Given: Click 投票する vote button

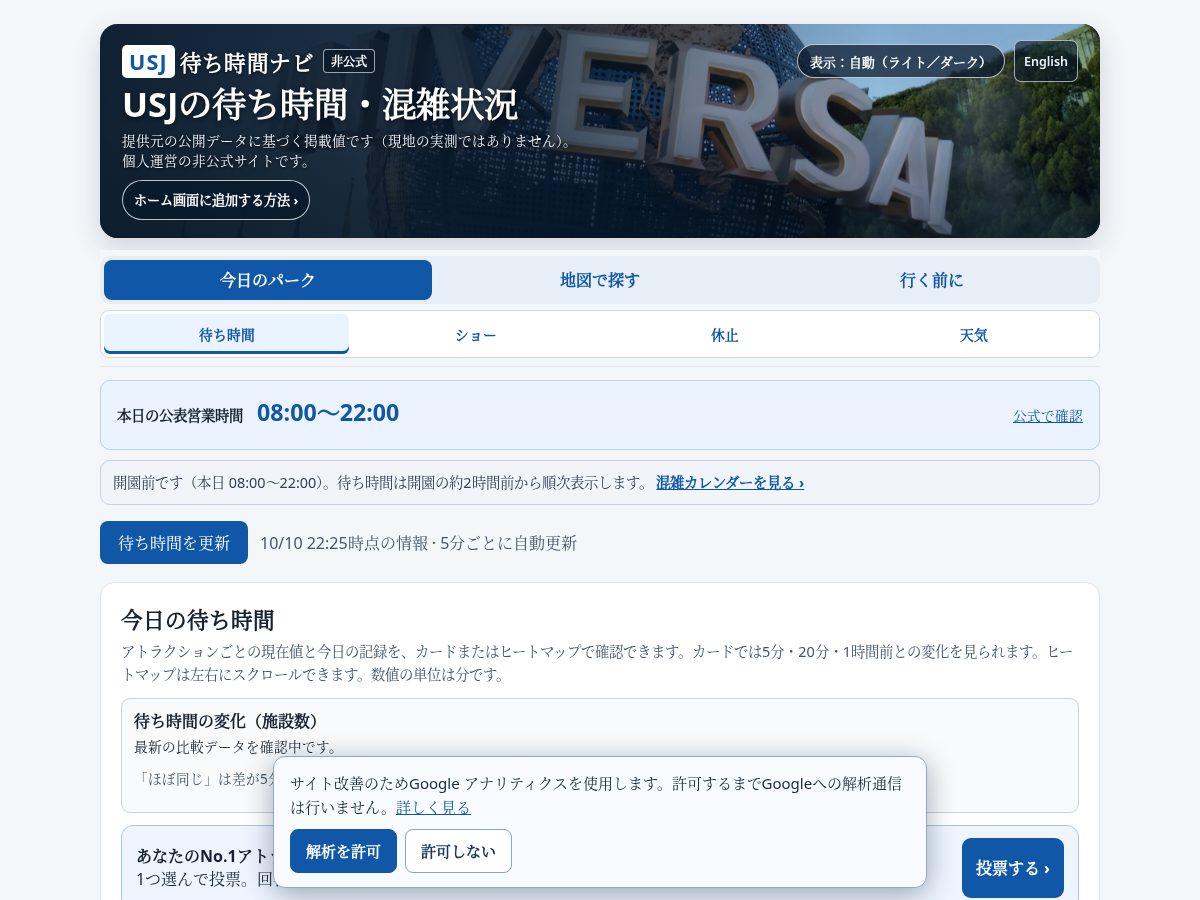Looking at the screenshot, I should coord(1013,868).
